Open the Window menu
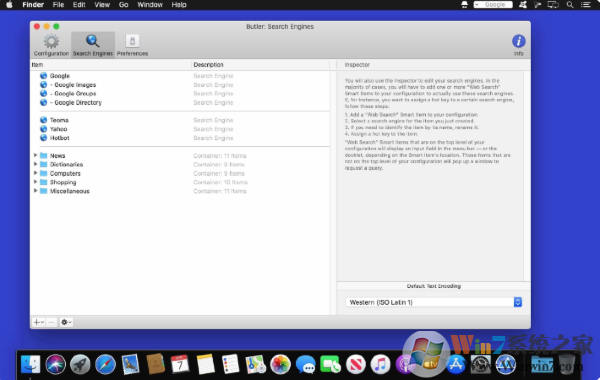Viewport: 600px width, 380px height. [x=150, y=5]
